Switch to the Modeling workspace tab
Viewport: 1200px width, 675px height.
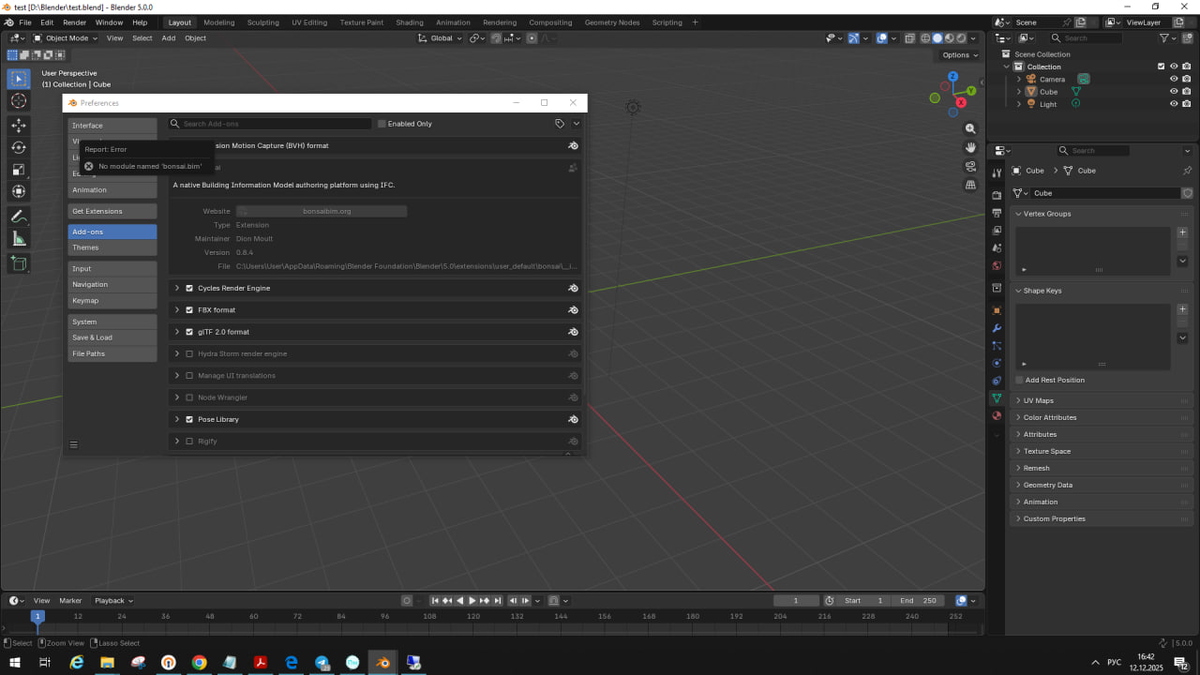coord(219,22)
